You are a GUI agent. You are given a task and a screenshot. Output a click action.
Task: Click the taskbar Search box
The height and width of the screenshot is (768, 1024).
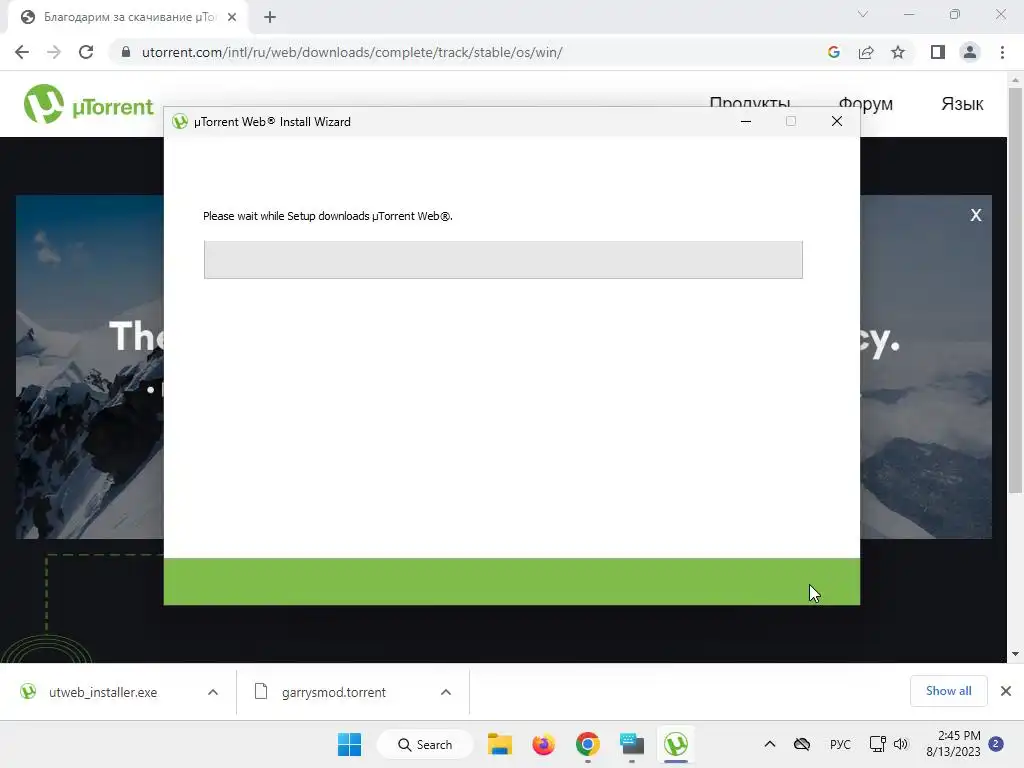[425, 744]
